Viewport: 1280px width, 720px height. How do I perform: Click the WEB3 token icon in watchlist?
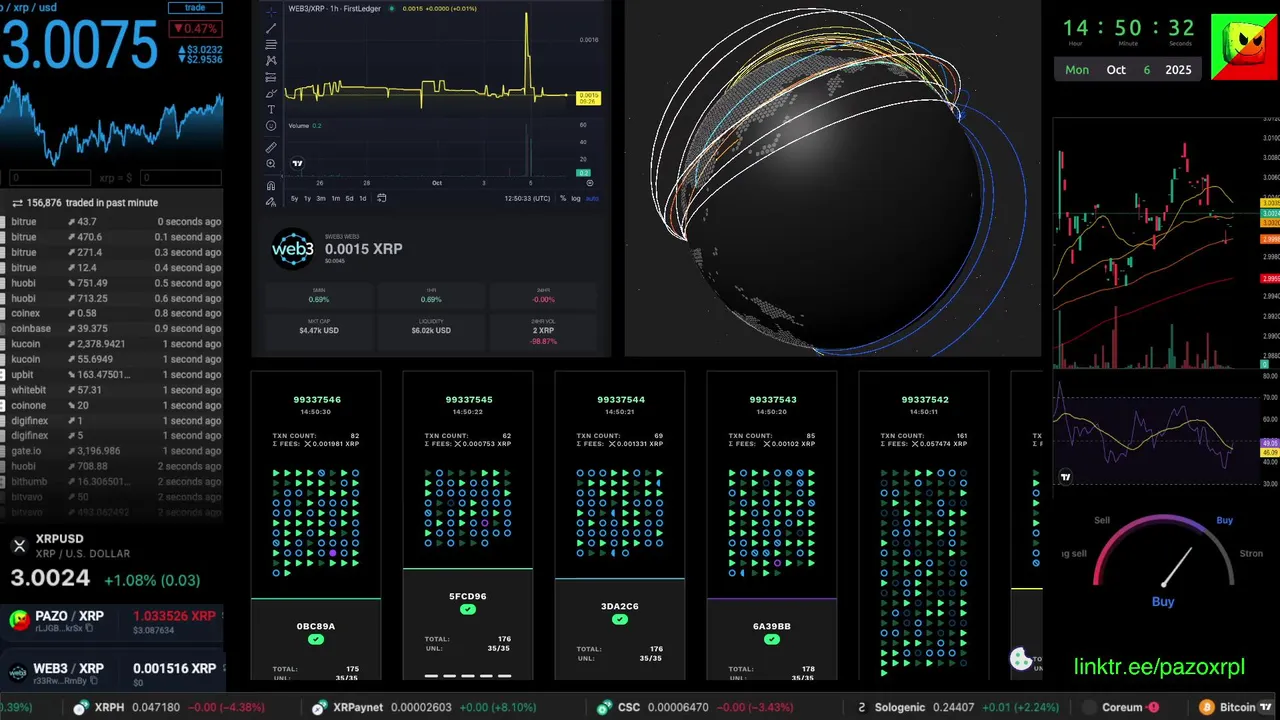click(x=18, y=673)
